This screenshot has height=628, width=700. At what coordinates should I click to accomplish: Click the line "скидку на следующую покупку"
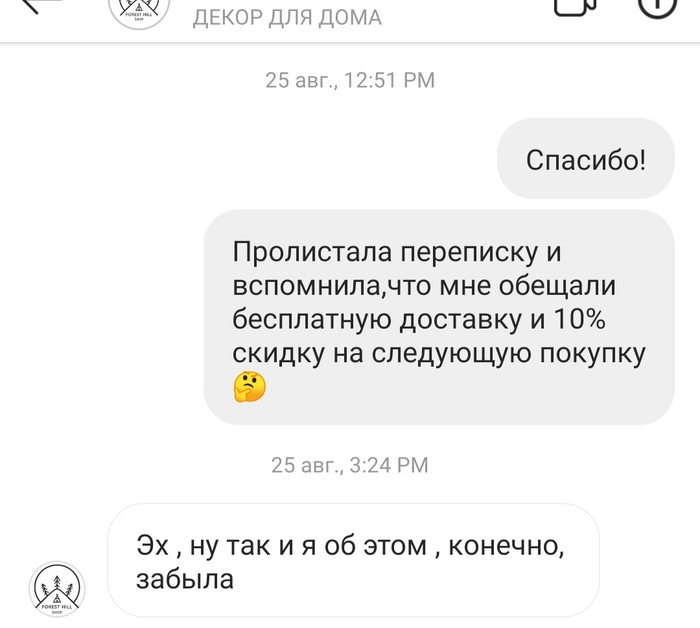tap(439, 354)
